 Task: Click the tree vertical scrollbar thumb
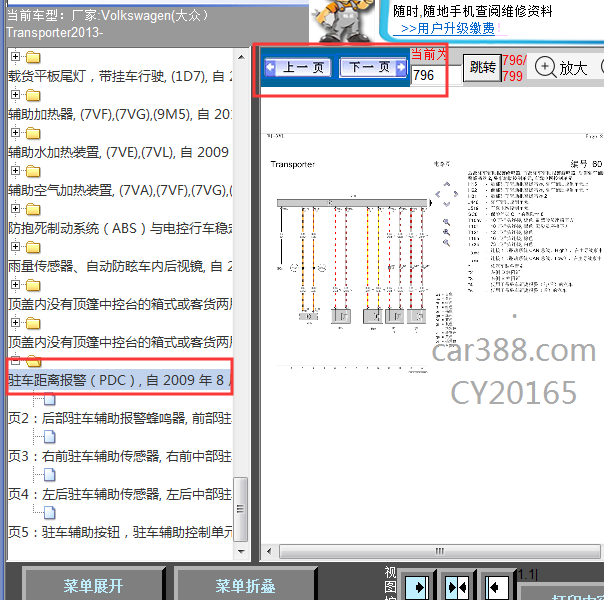241,509
